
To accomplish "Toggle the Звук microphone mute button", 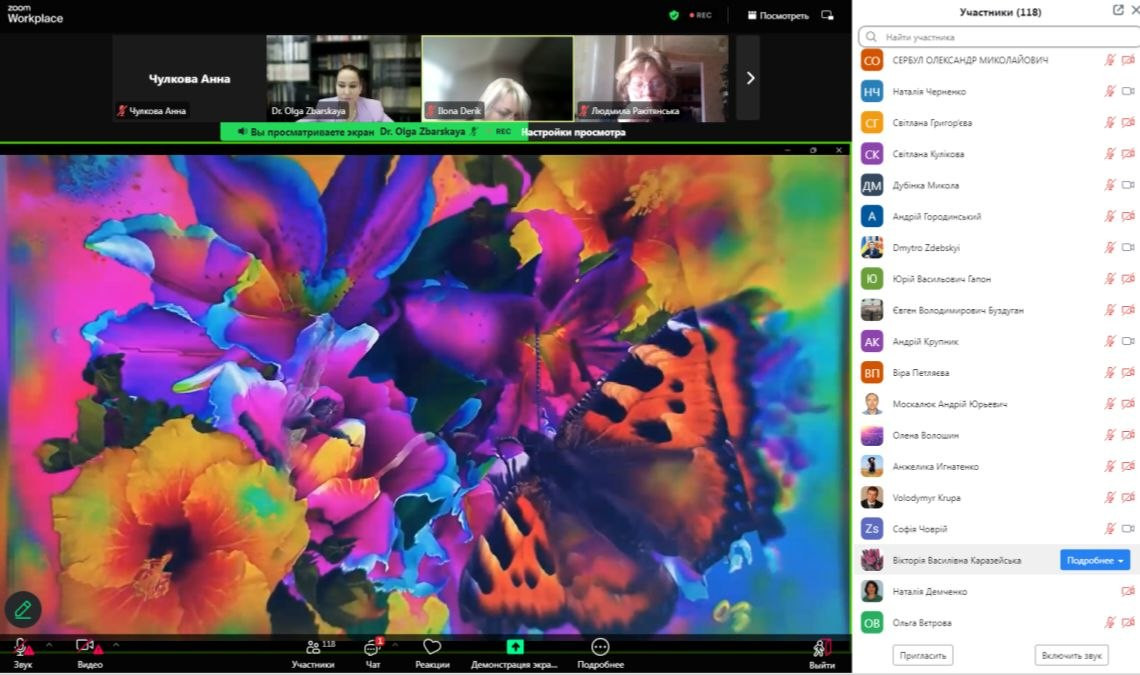I will click(19, 647).
